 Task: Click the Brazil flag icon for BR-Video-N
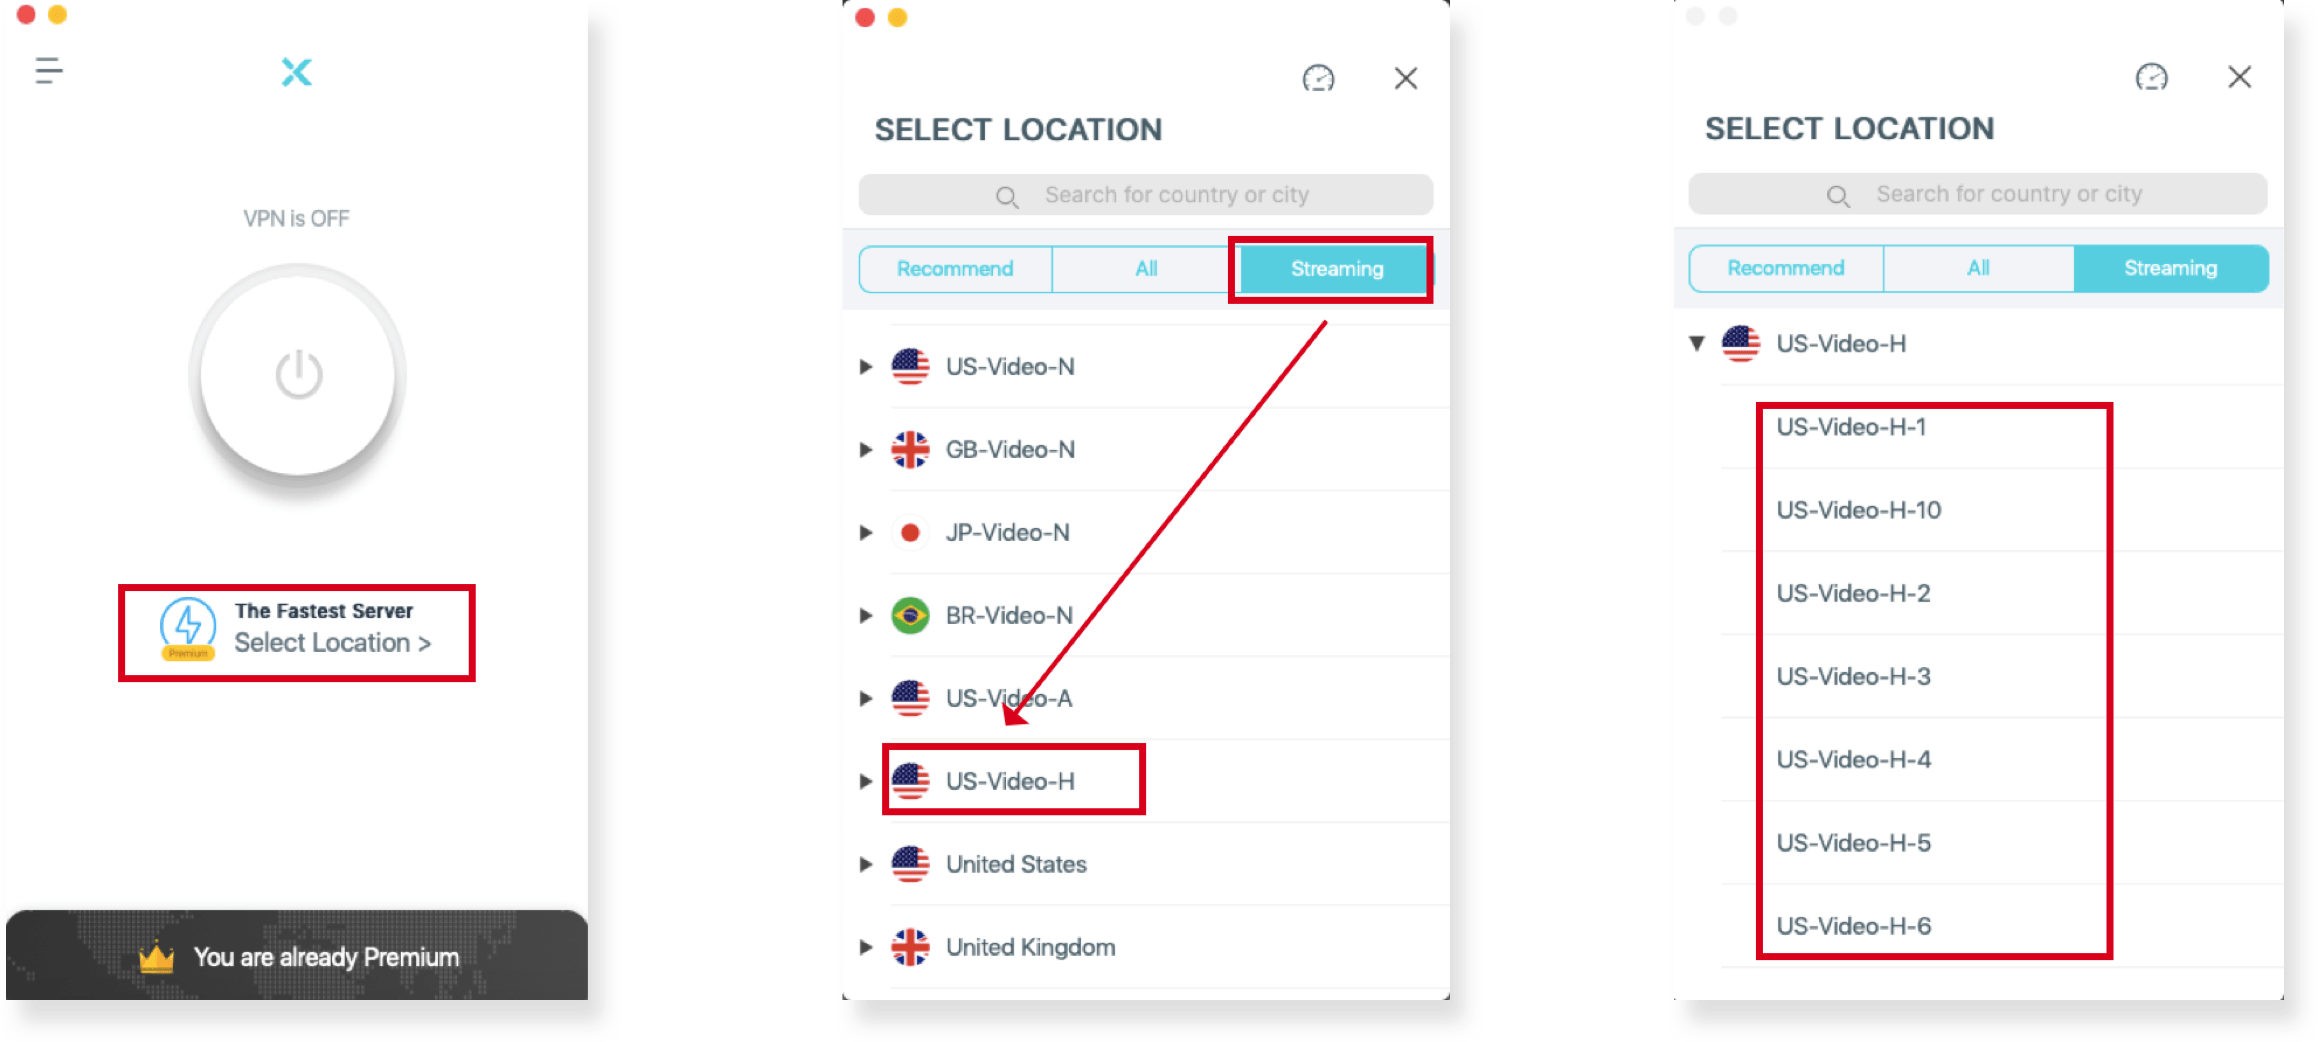pos(910,615)
